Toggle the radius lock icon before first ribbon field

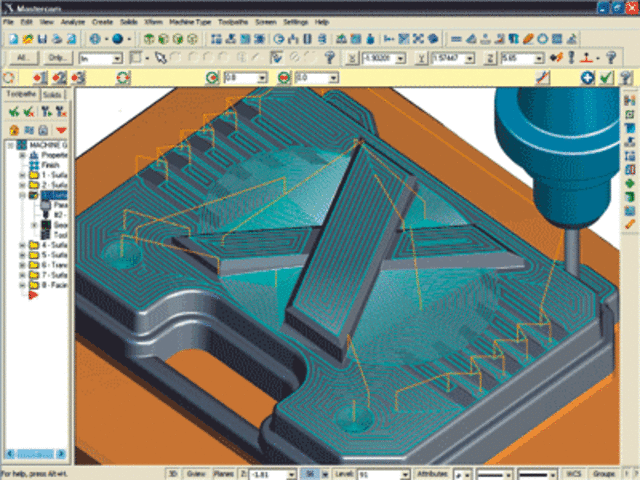[x=212, y=78]
